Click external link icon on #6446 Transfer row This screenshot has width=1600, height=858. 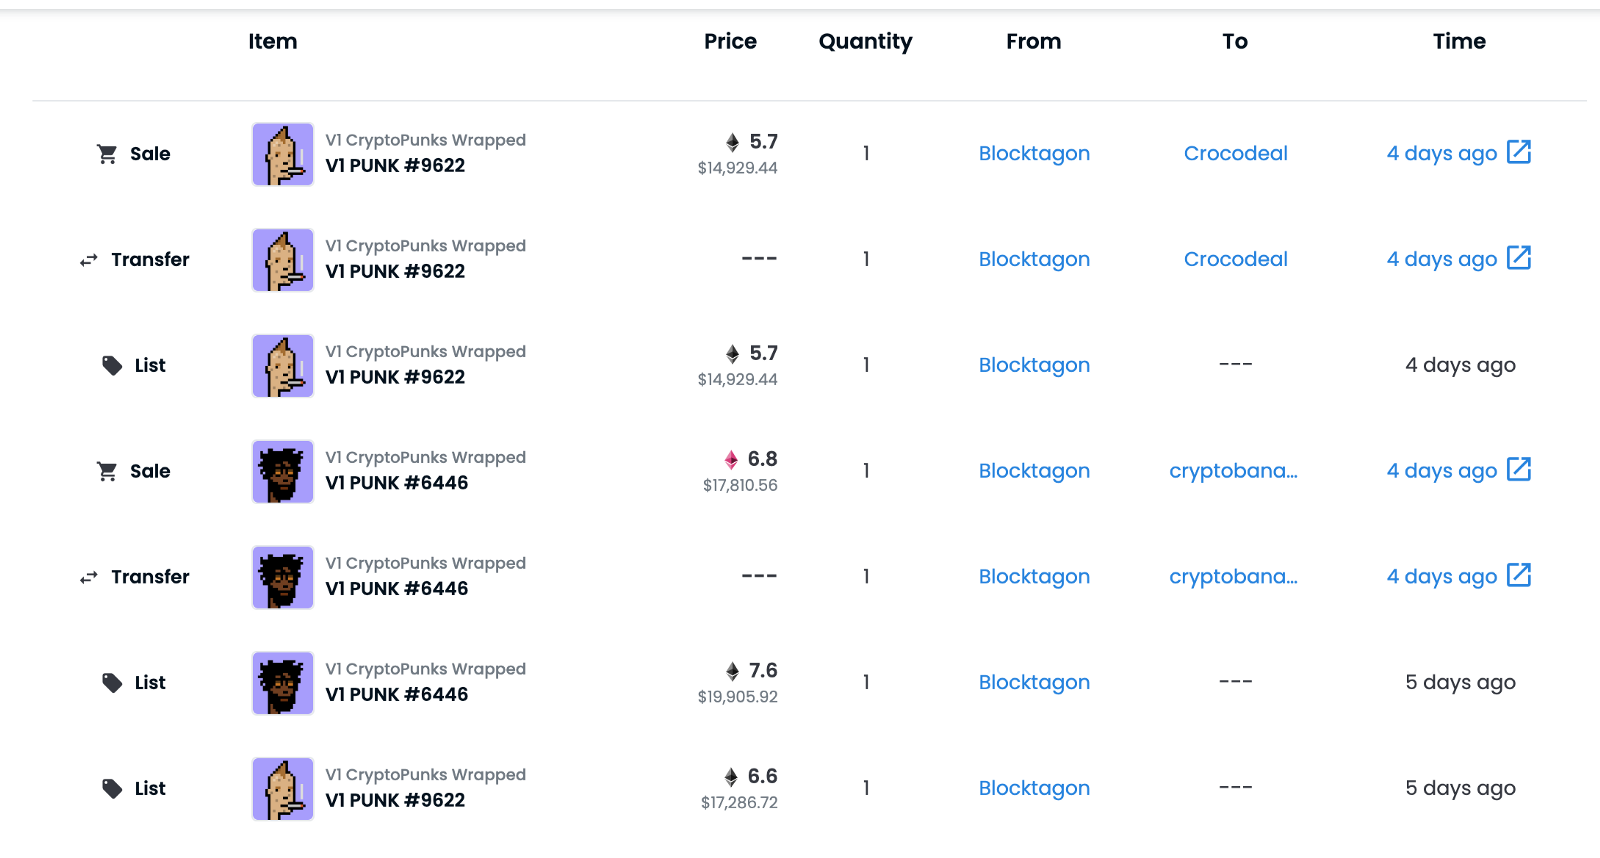1518,575
